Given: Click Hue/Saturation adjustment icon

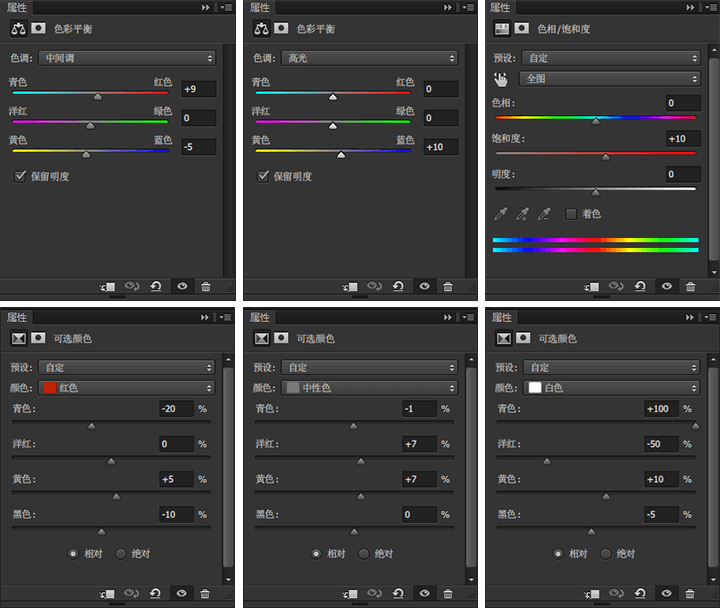Looking at the screenshot, I should [x=502, y=29].
